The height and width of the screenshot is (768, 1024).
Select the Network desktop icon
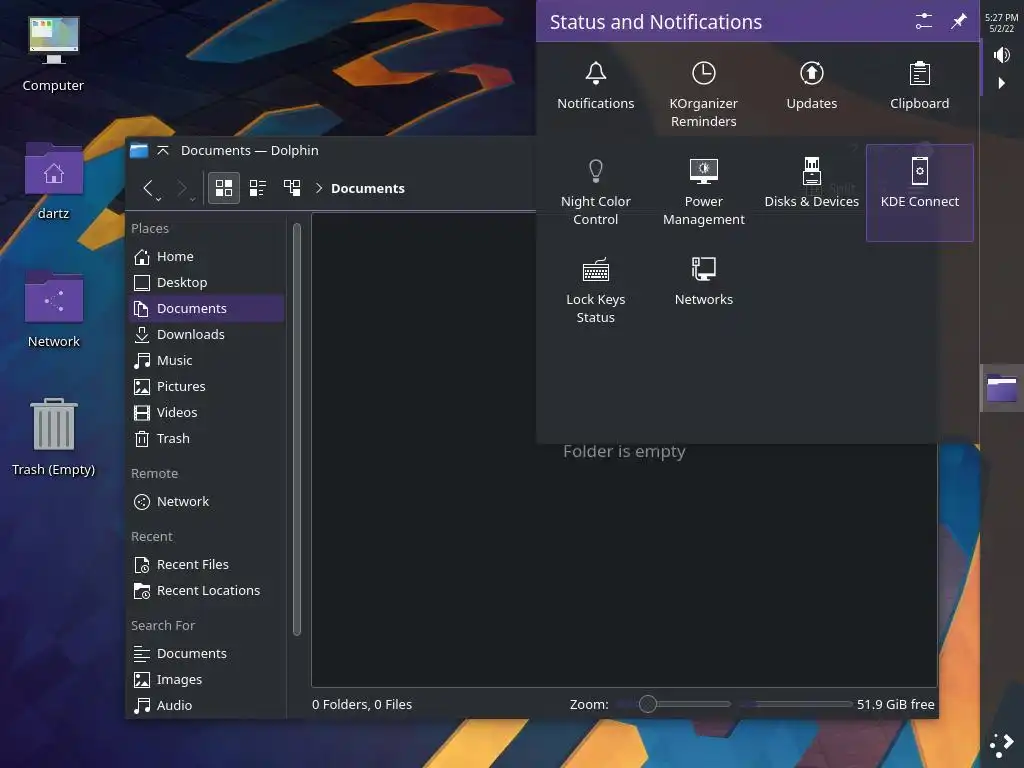click(53, 310)
